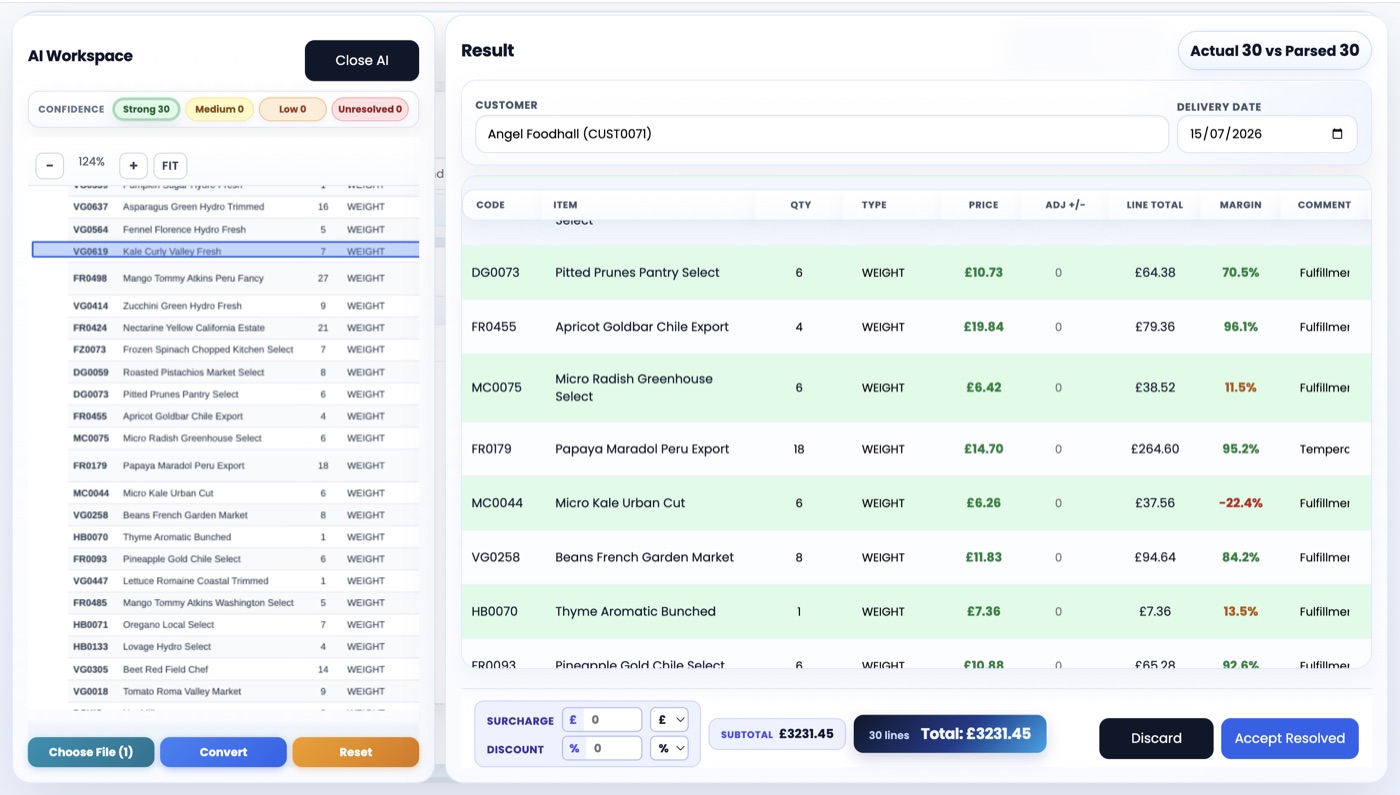1400x795 pixels.
Task: Click the PRICE column header
Action: coord(983,205)
